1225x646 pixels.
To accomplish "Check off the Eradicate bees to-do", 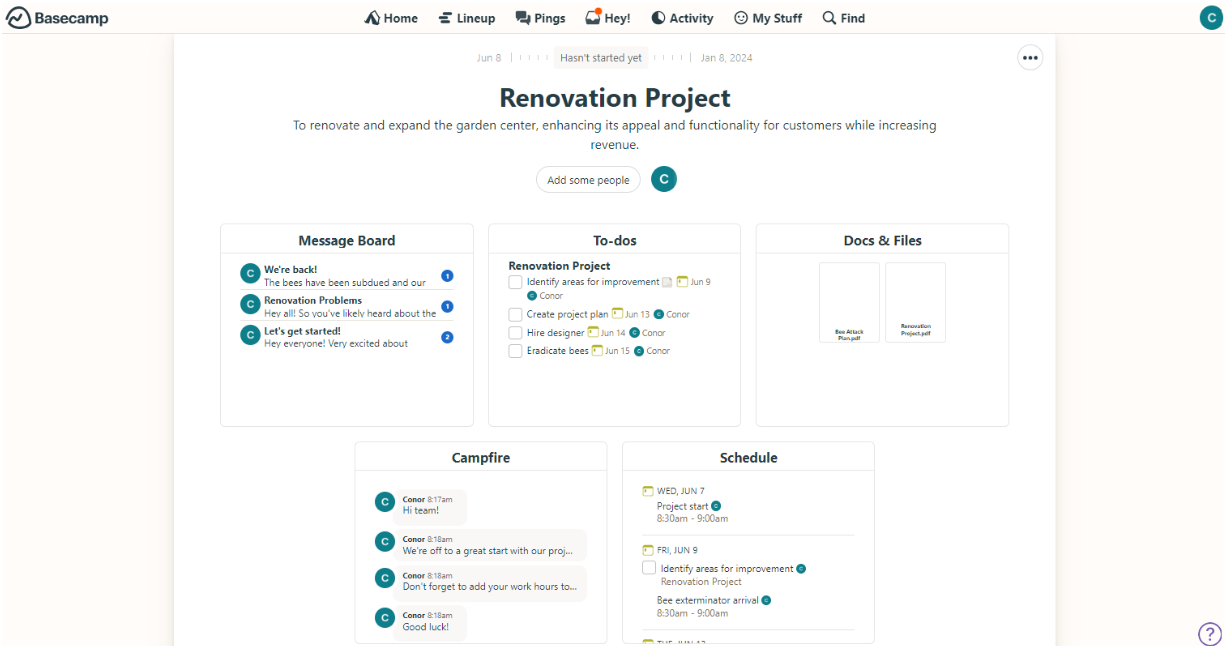I will [515, 351].
